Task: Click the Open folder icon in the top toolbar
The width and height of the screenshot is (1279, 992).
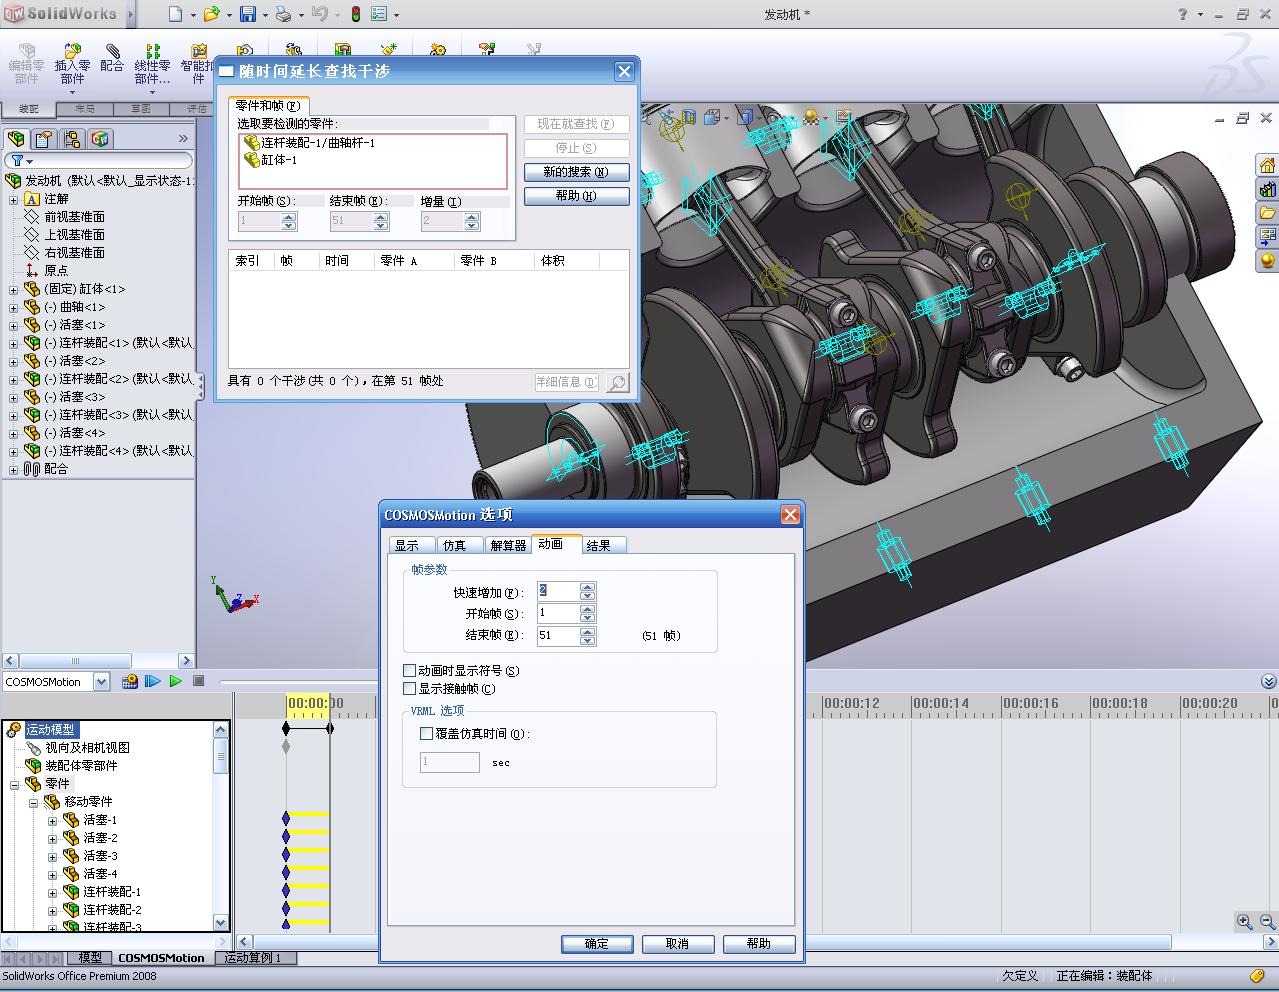Action: tap(210, 14)
